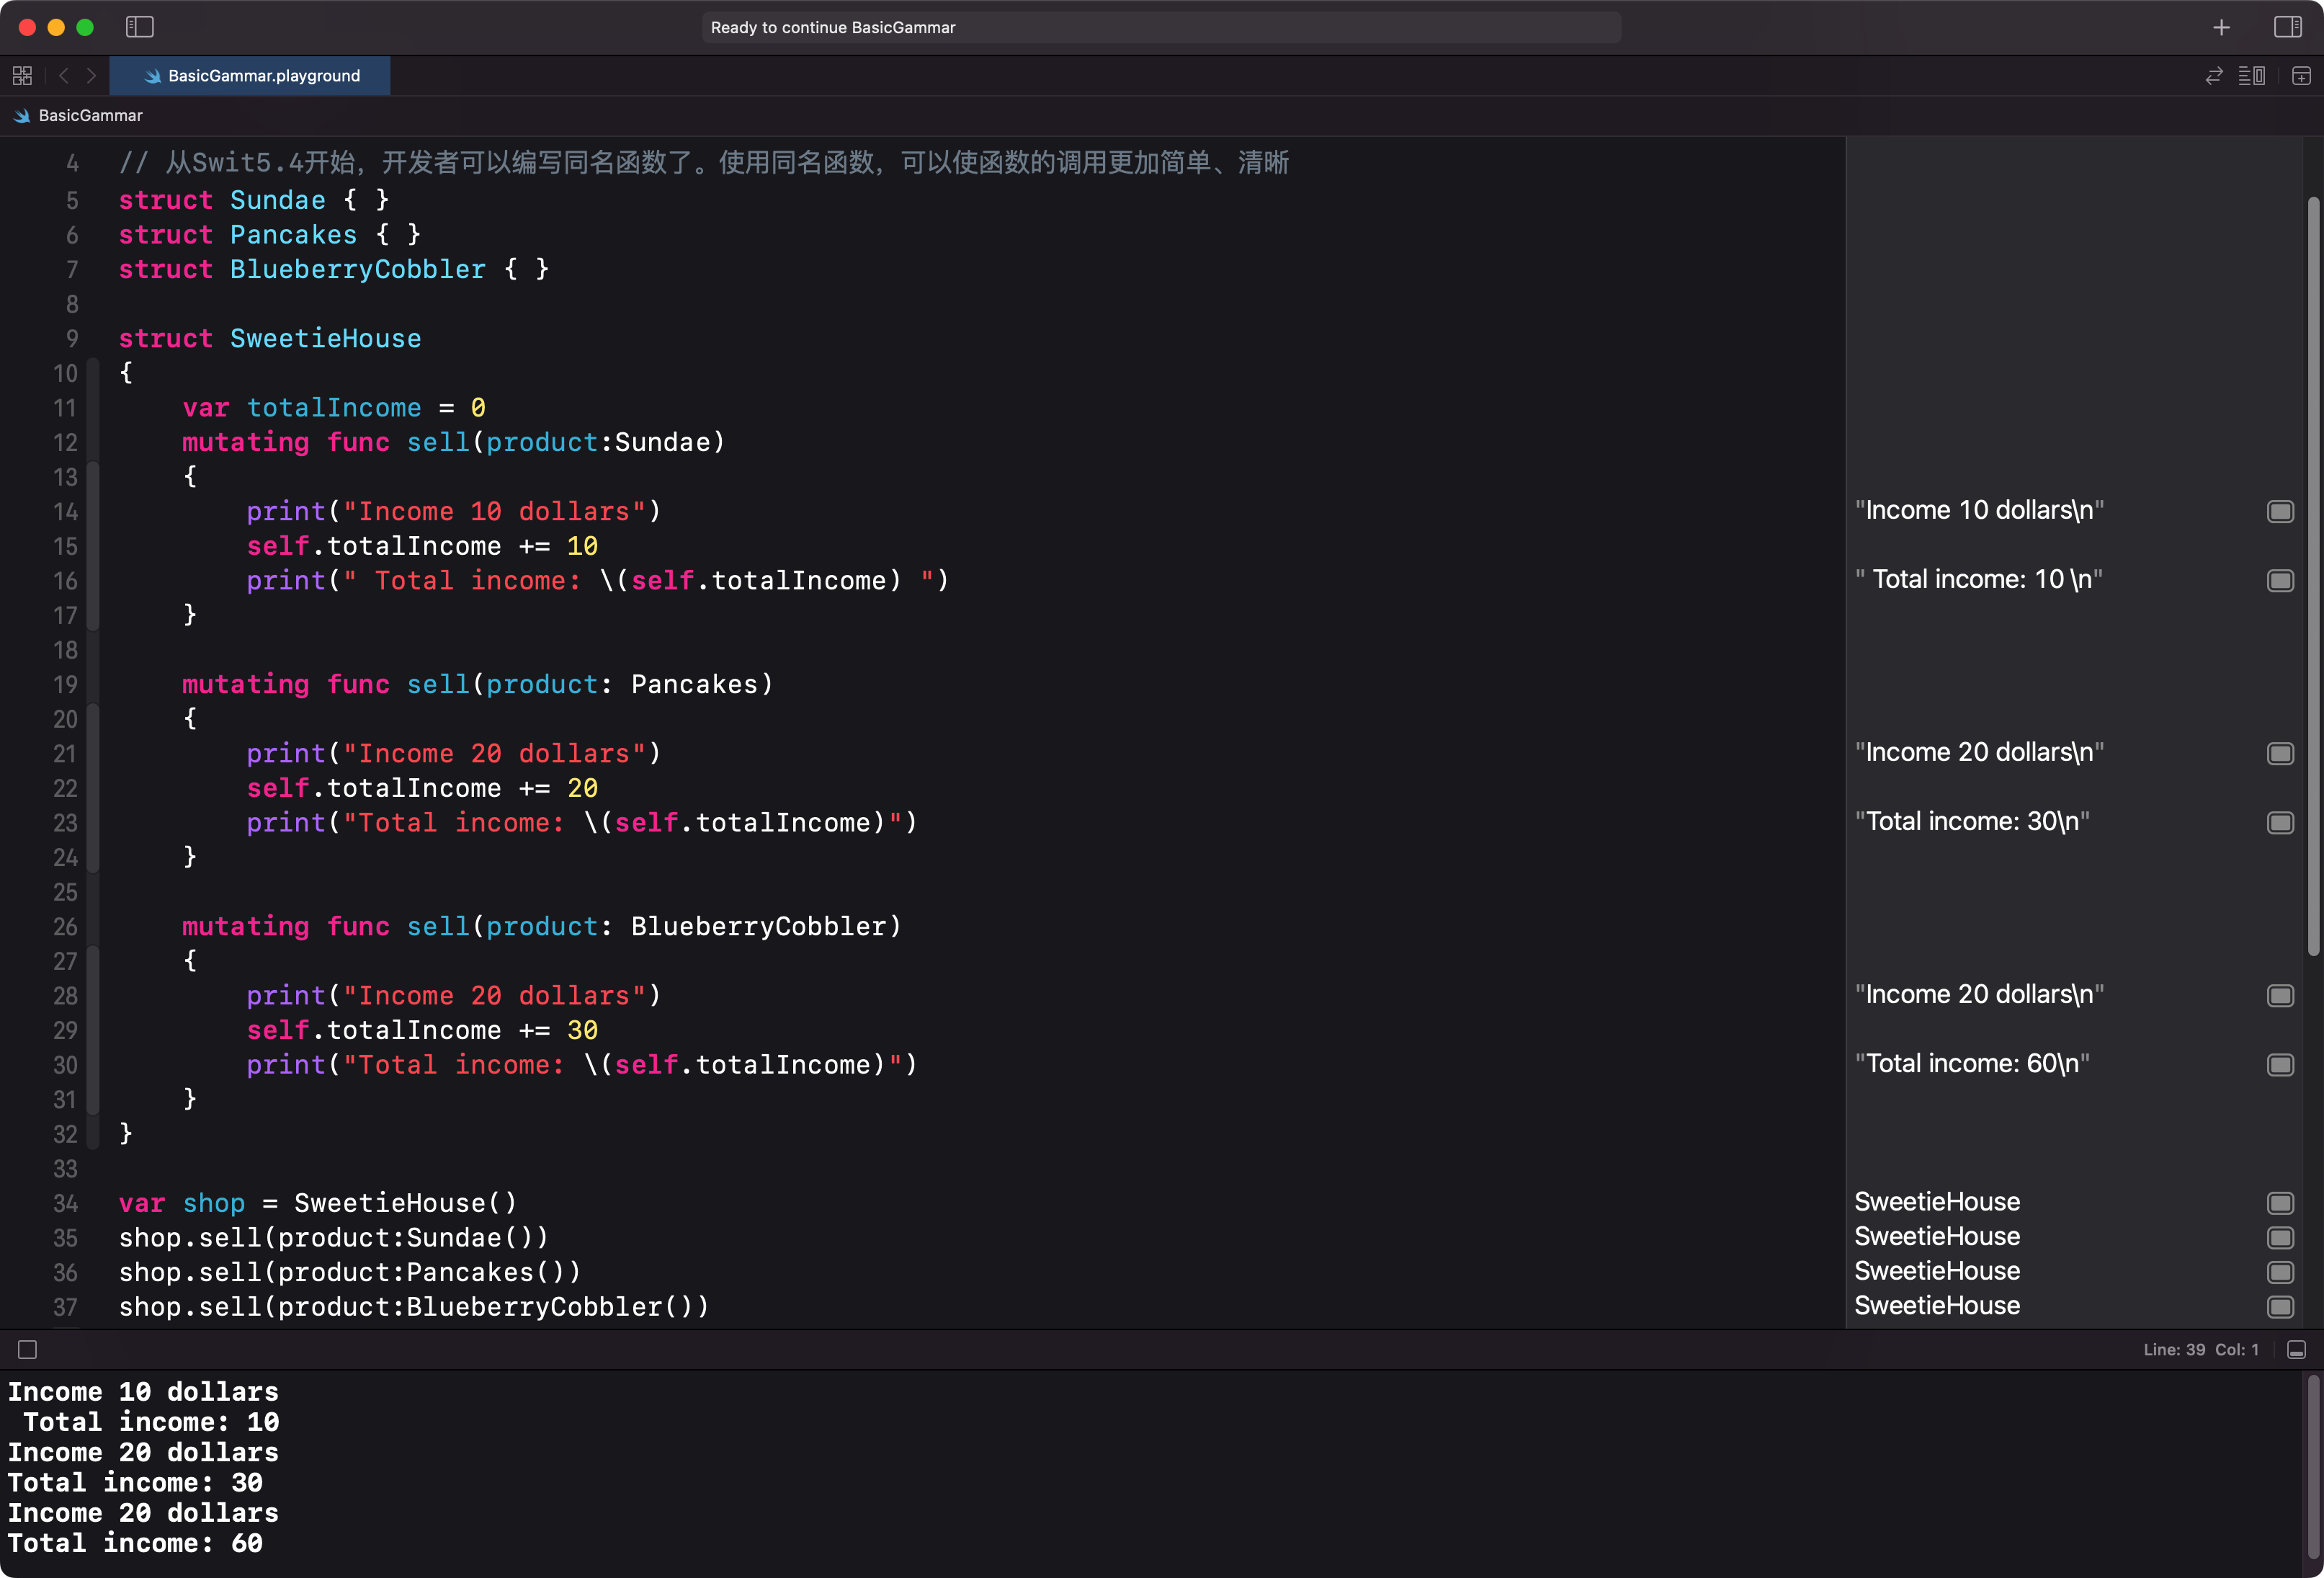
Task: Add a new editor pane
Action: [2301, 76]
